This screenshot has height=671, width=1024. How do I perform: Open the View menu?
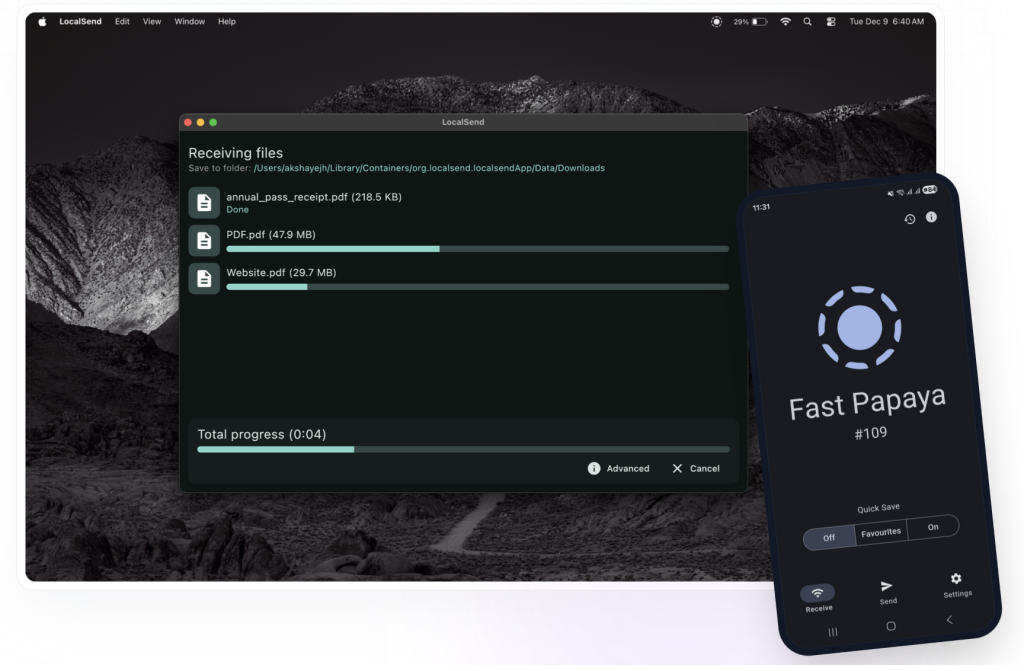(152, 22)
